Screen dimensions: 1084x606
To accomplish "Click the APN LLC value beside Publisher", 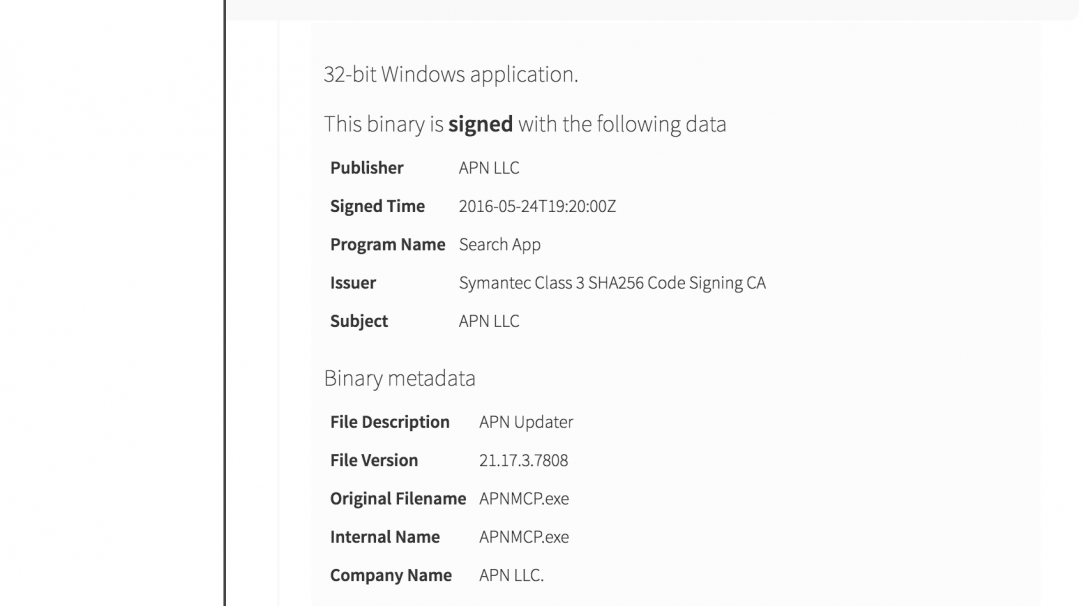I will (x=489, y=168).
